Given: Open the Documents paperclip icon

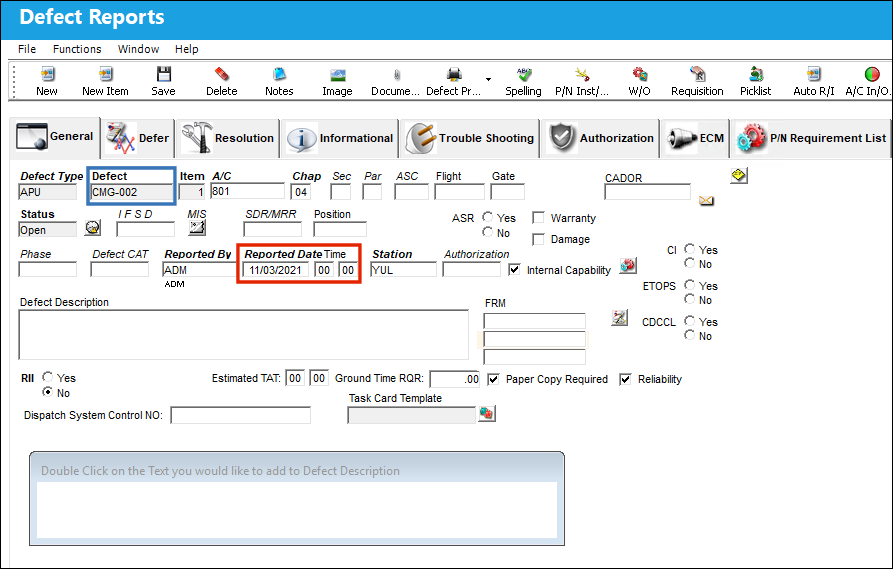Looking at the screenshot, I should [396, 75].
